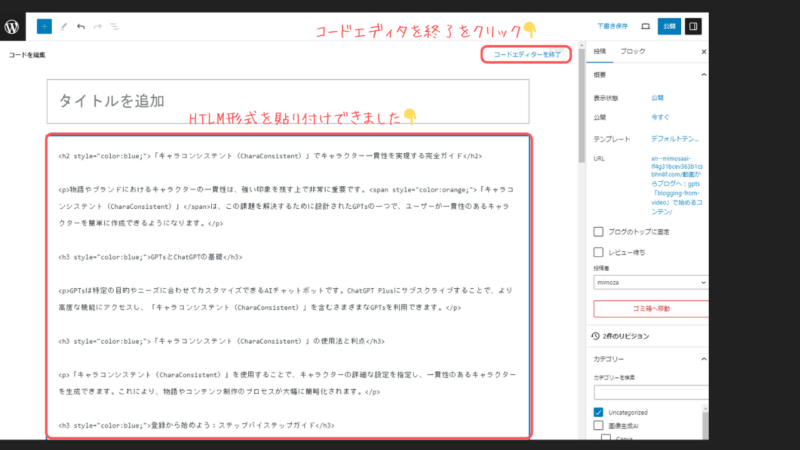The height and width of the screenshot is (450, 800).
Task: Move the post to trash ゴミ箱へ移動
Action: 651,309
